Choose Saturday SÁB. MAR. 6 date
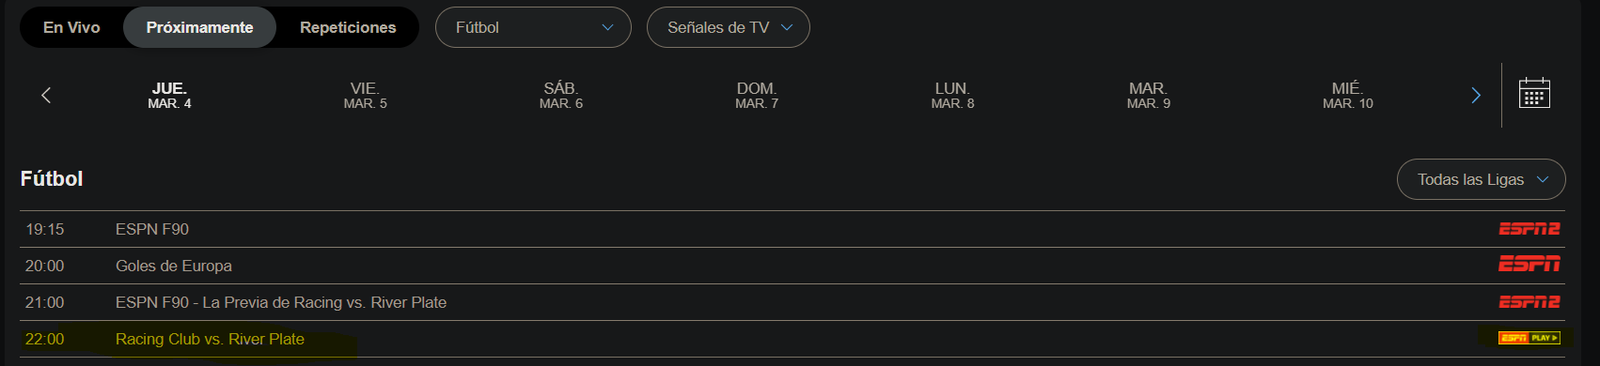Viewport: 1600px width, 366px height. click(561, 95)
